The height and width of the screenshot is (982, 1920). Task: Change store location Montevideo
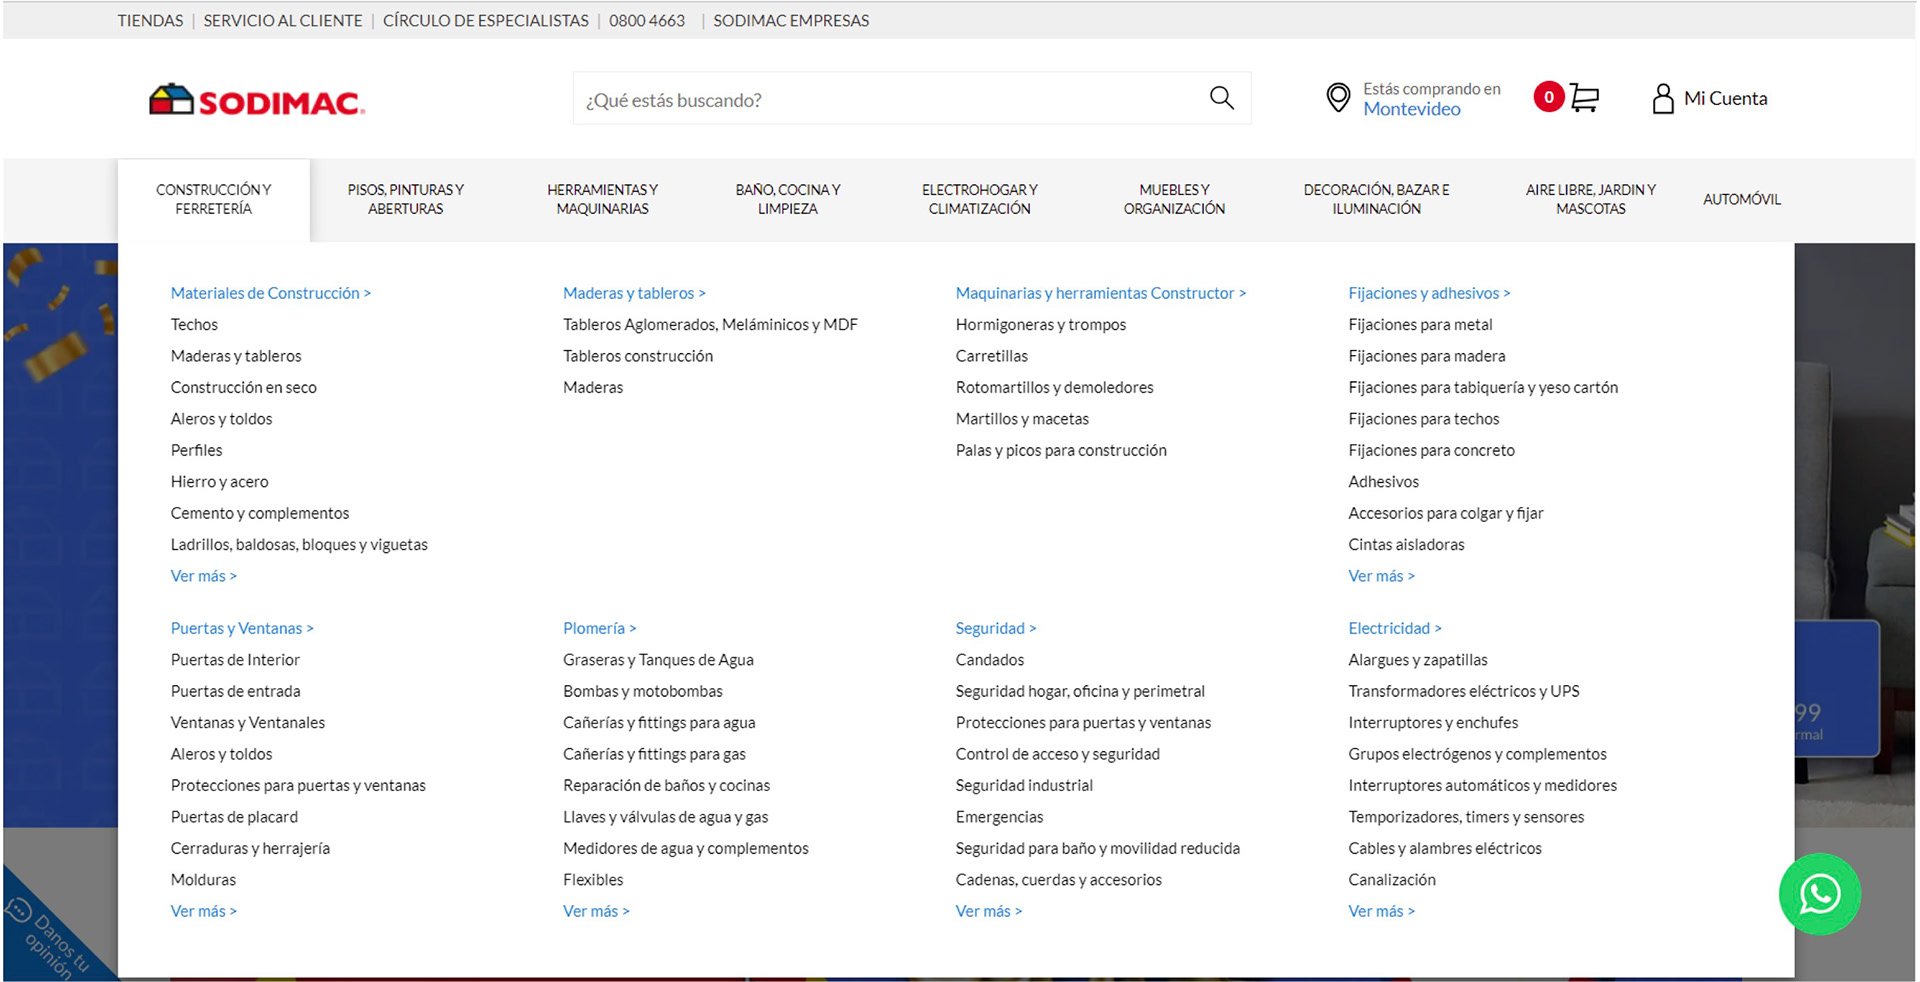(x=1411, y=109)
